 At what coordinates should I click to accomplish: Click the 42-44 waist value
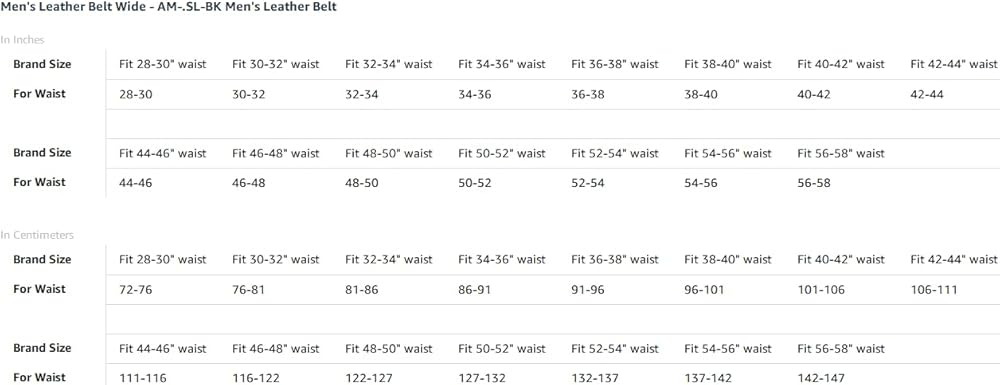coord(927,95)
